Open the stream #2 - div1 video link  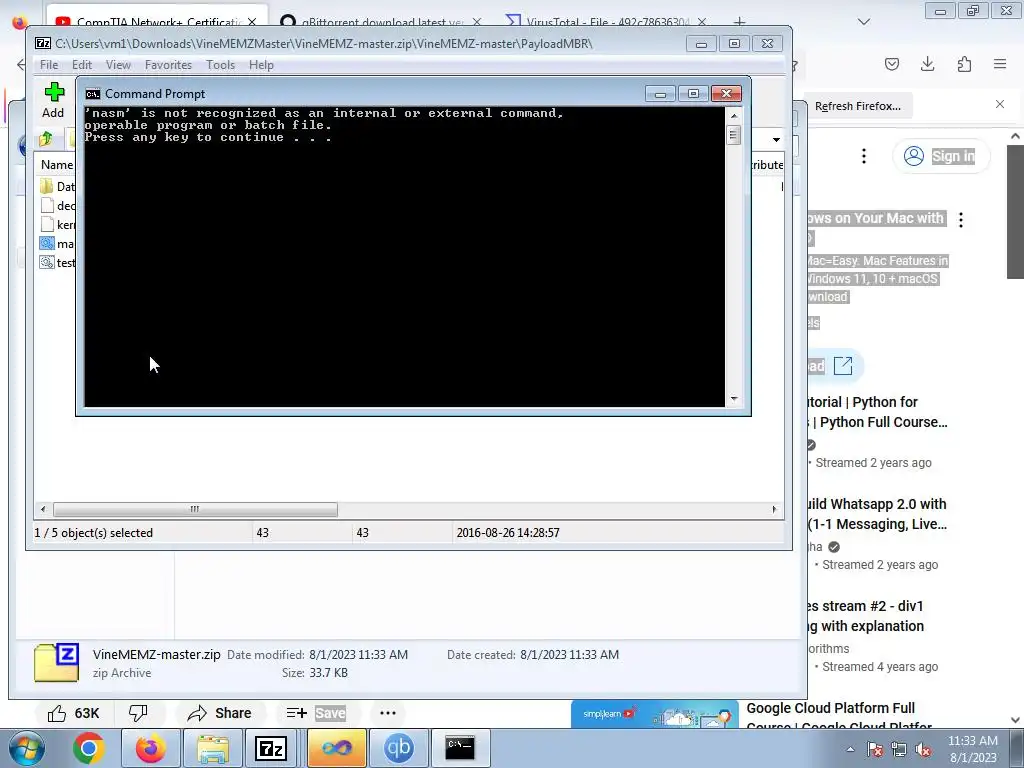point(865,616)
